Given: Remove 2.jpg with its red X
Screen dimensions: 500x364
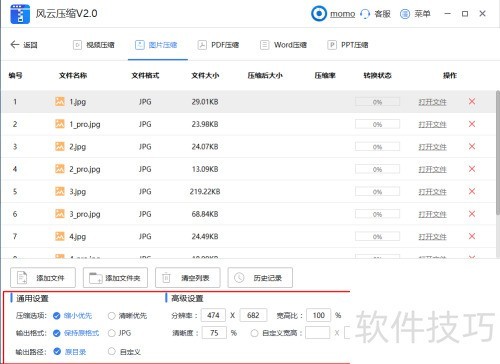Looking at the screenshot, I should tap(472, 146).
